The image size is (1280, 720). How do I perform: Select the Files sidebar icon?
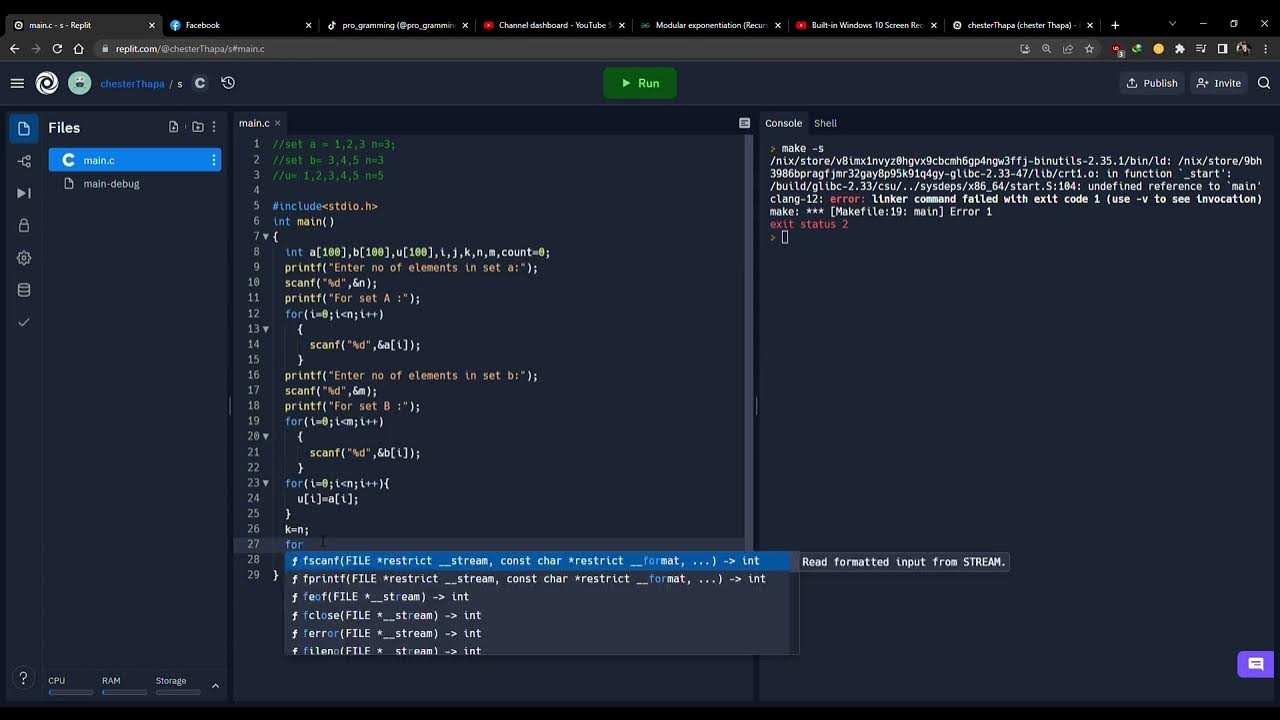(24, 128)
